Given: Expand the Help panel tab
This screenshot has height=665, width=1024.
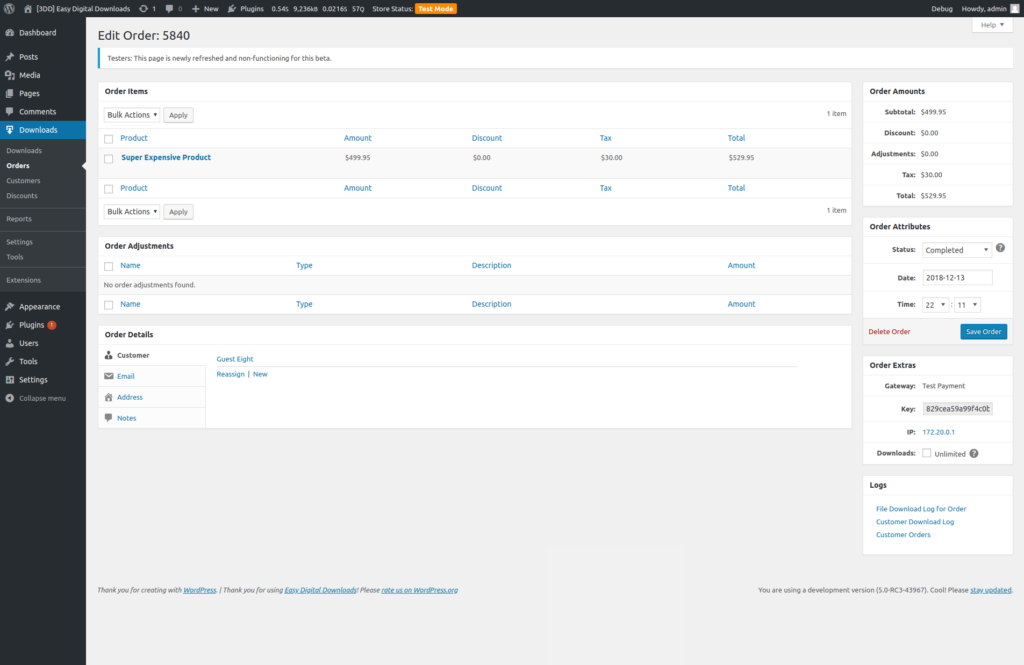Looking at the screenshot, I should (991, 25).
